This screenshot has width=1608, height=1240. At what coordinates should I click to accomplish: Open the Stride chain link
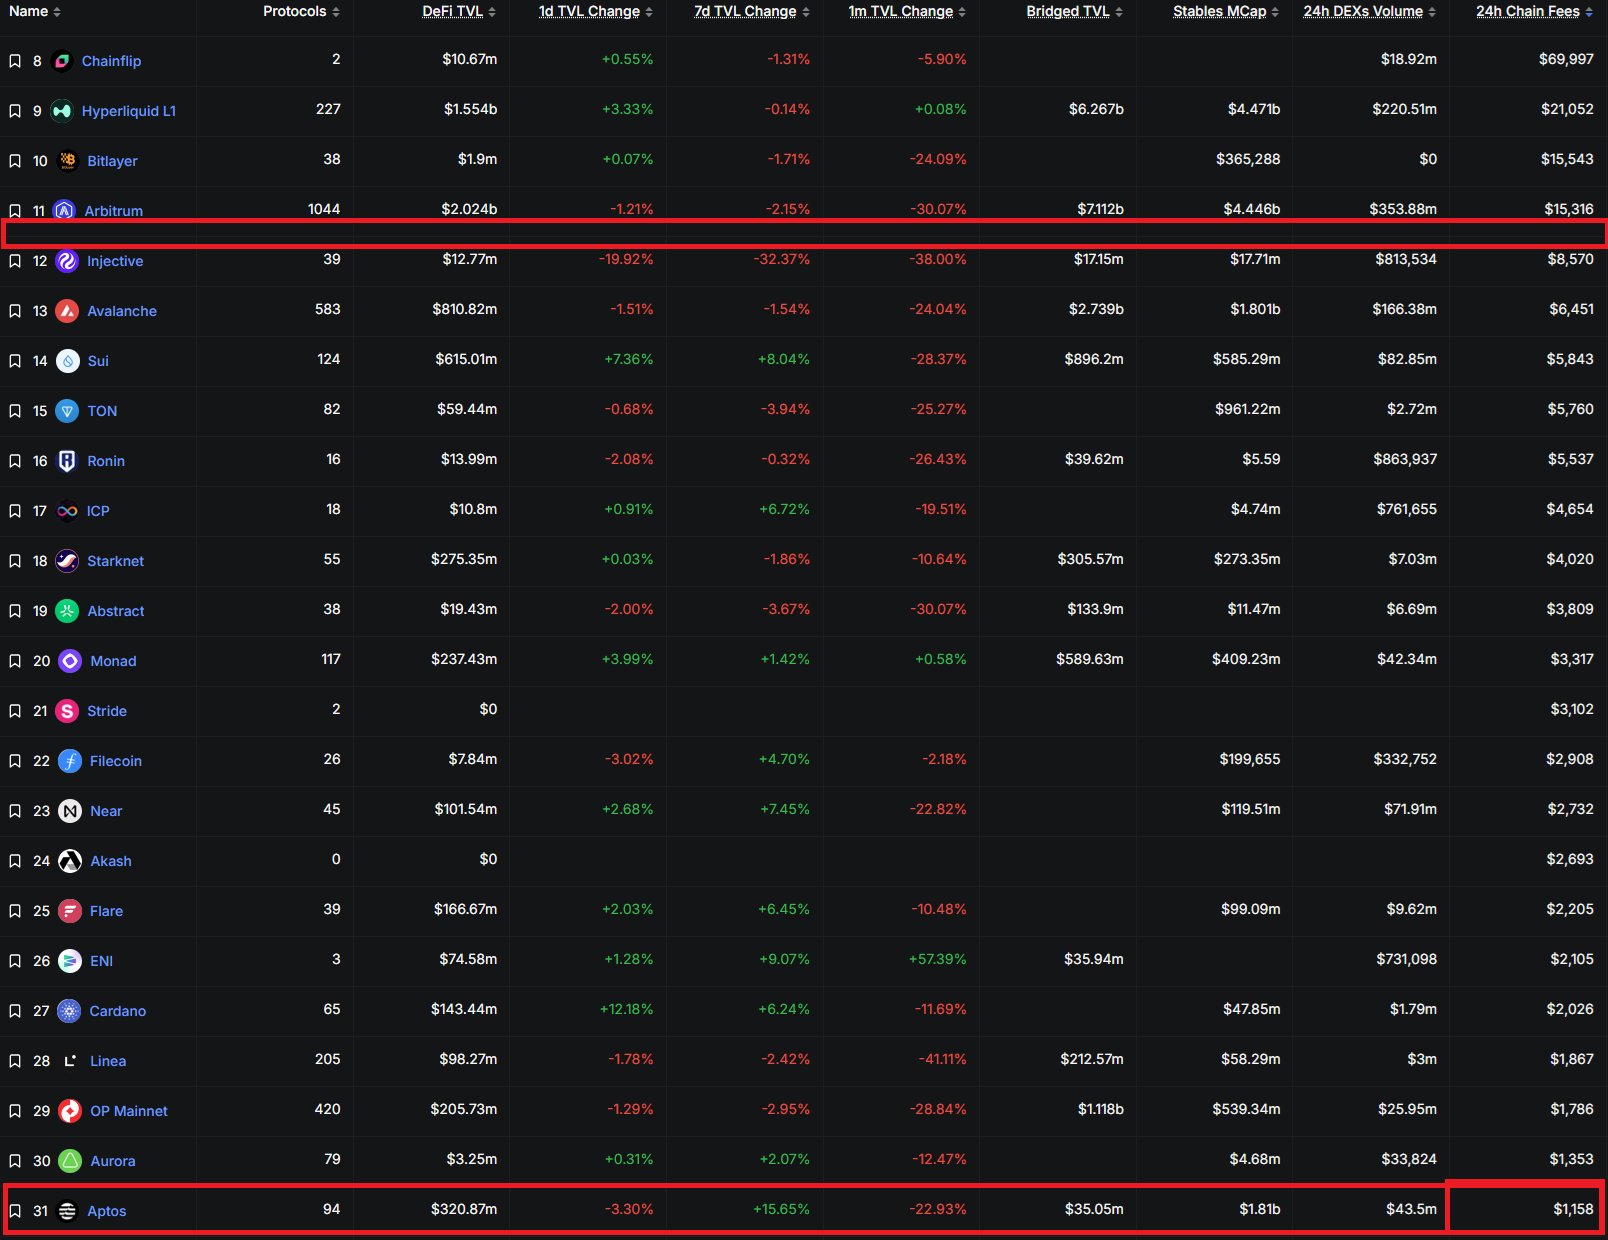pos(107,711)
